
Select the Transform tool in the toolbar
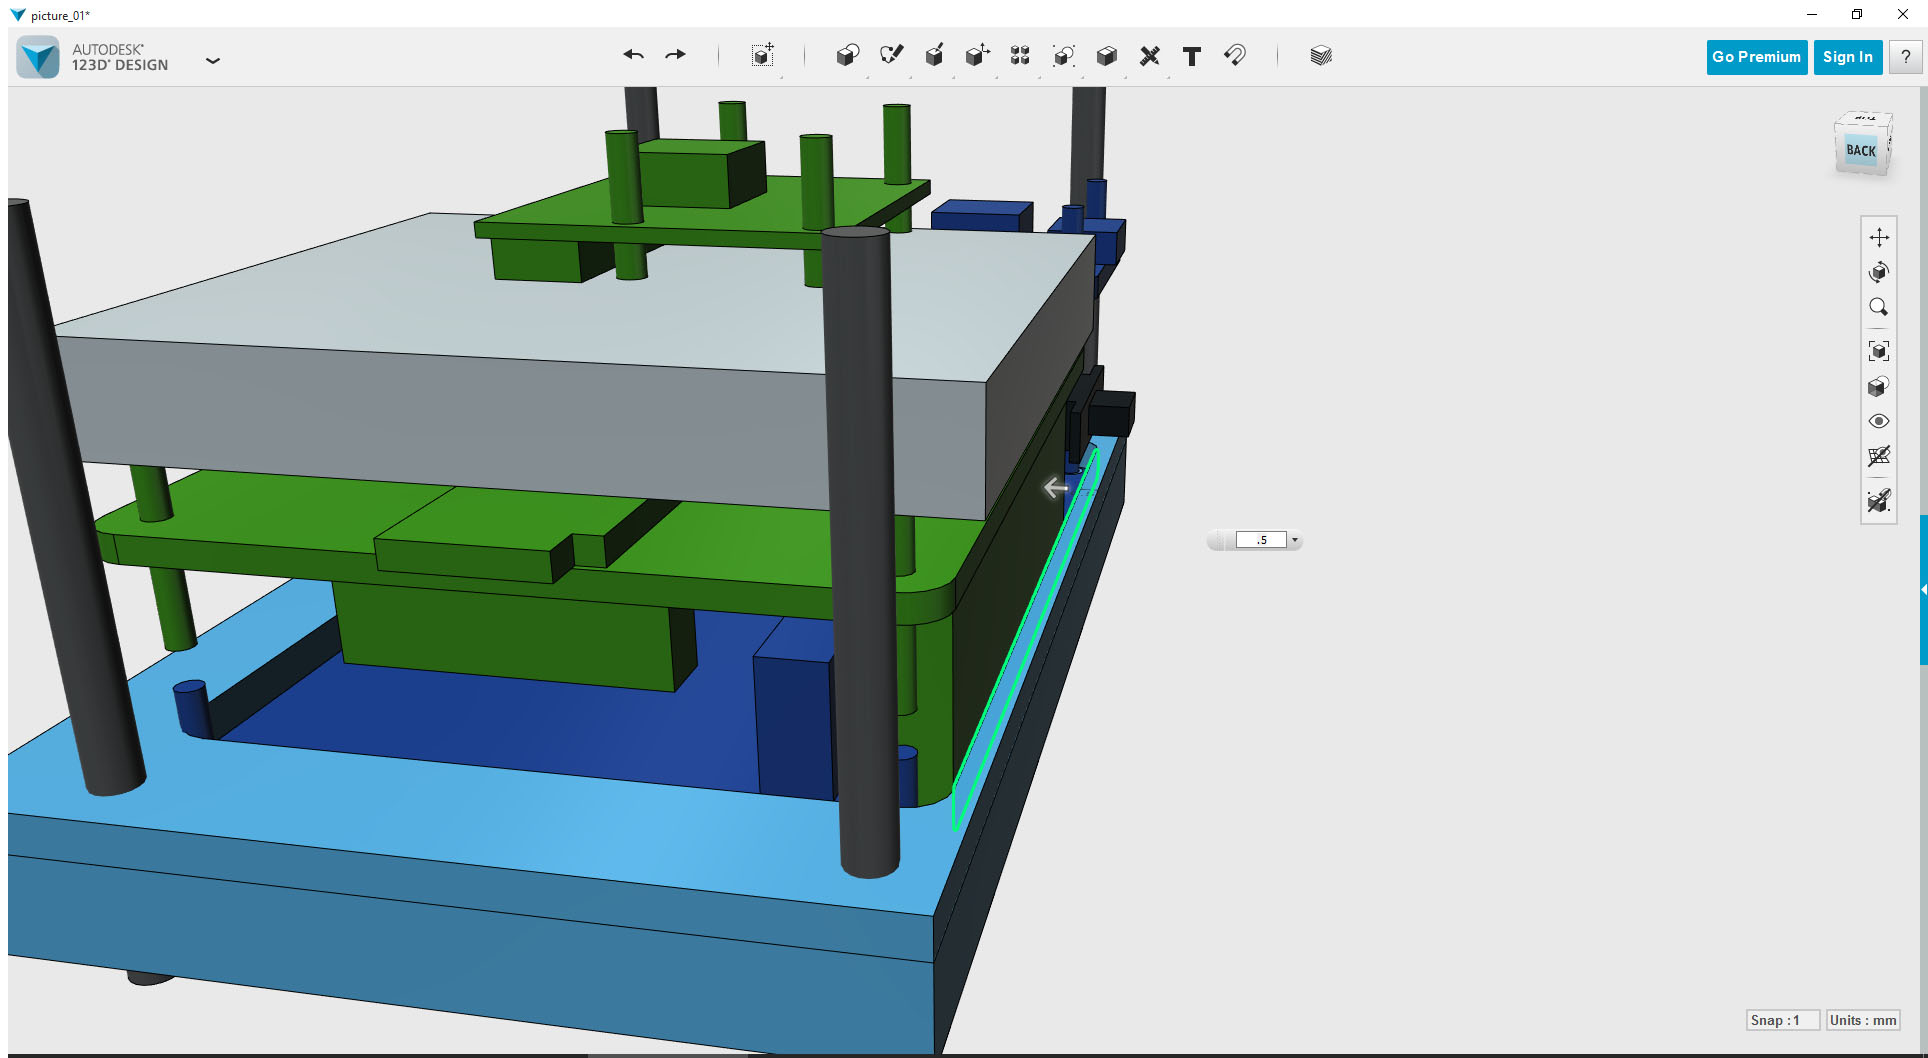(763, 57)
